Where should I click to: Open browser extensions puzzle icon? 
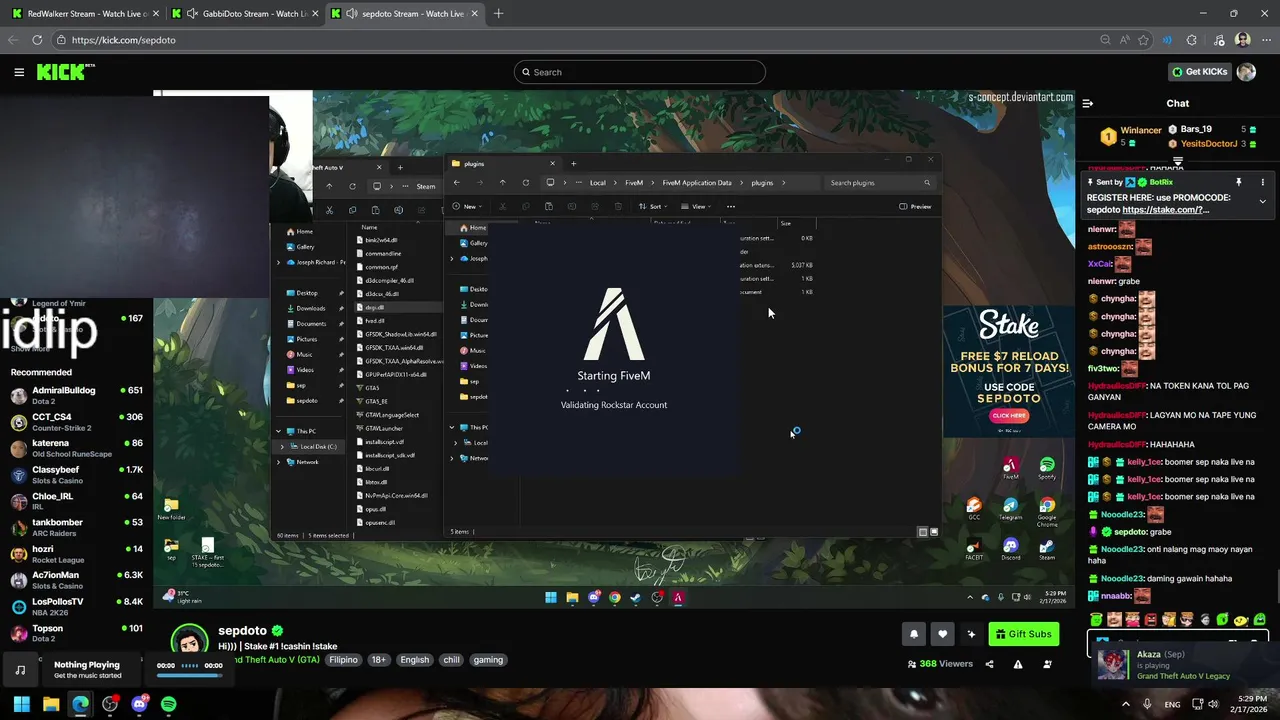1191,40
